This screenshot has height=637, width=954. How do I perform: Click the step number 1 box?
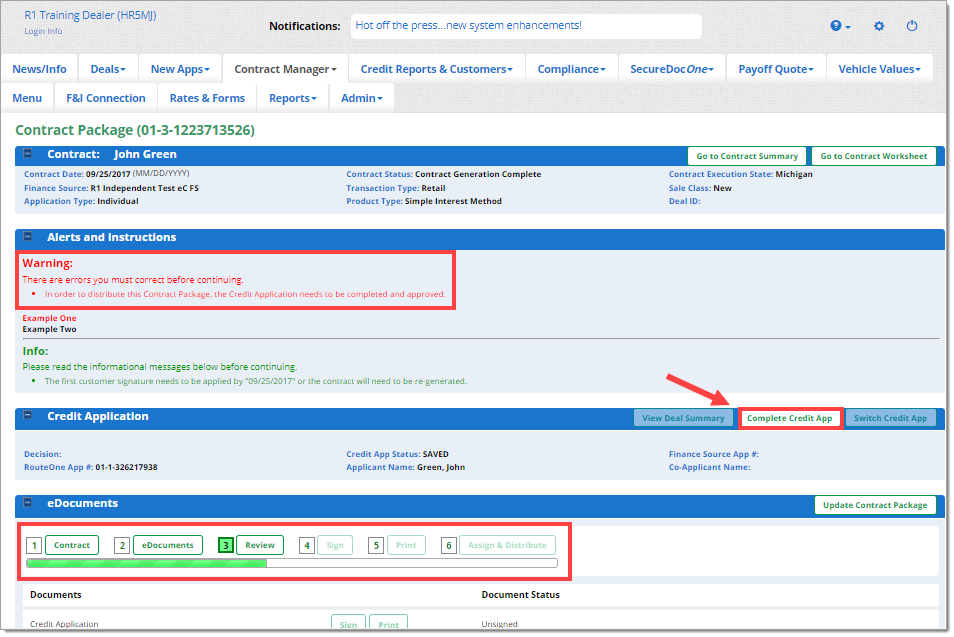35,545
